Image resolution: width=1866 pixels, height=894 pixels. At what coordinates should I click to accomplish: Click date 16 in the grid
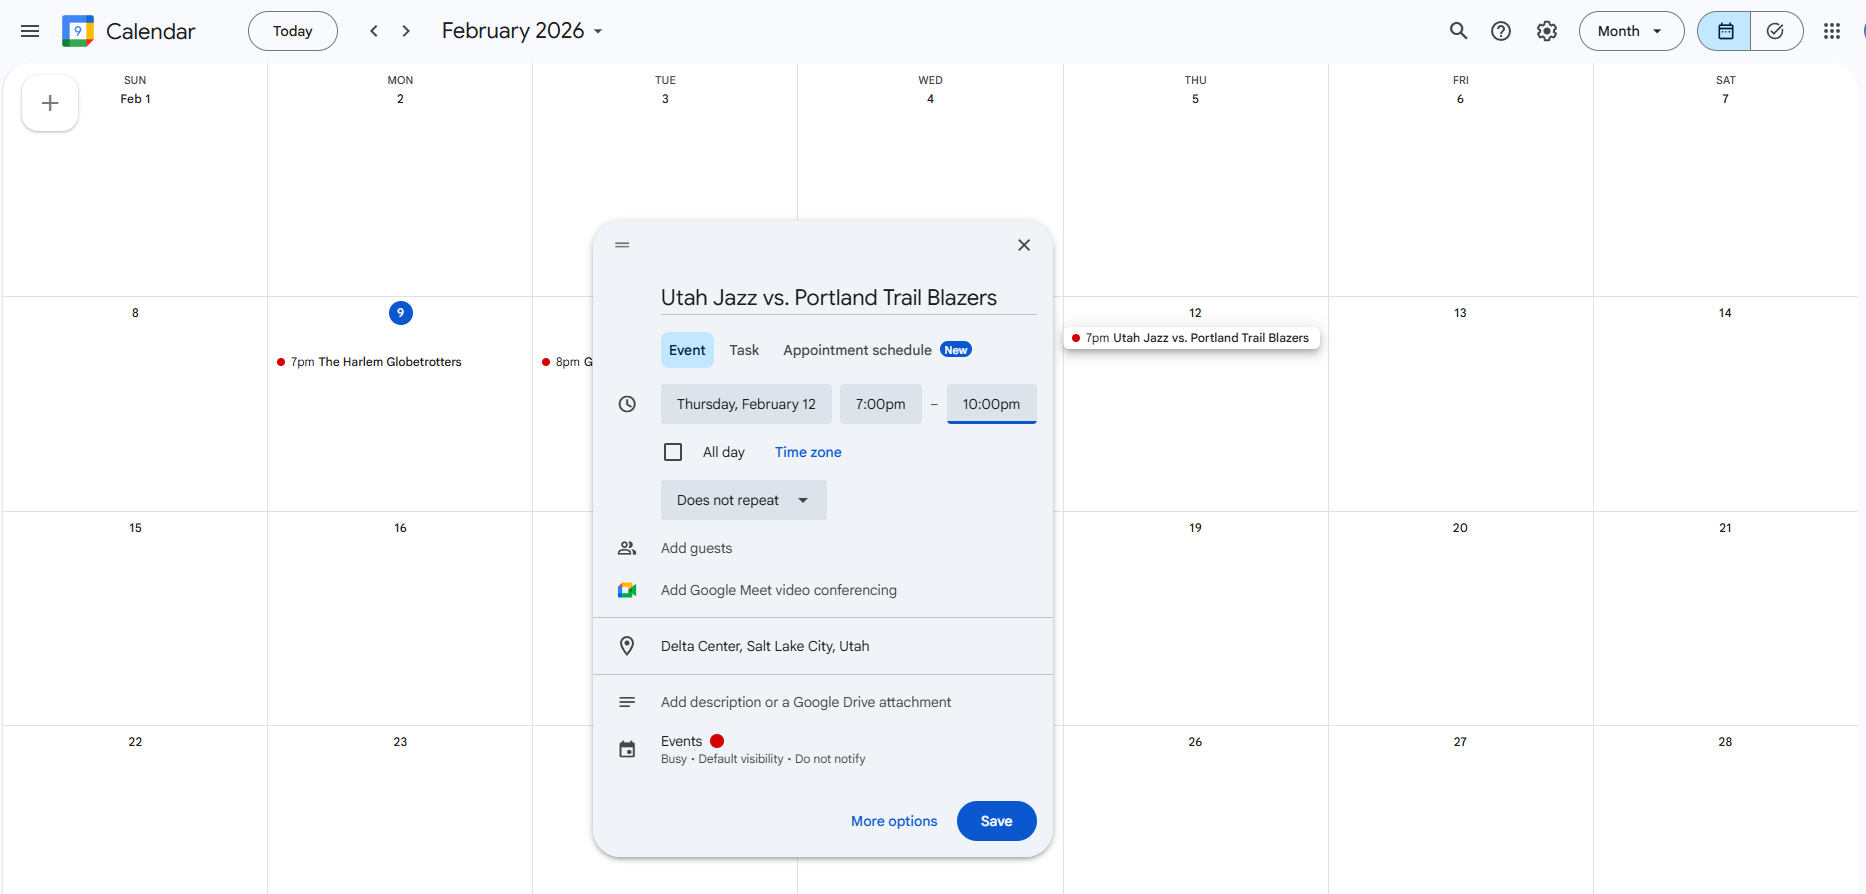(400, 528)
